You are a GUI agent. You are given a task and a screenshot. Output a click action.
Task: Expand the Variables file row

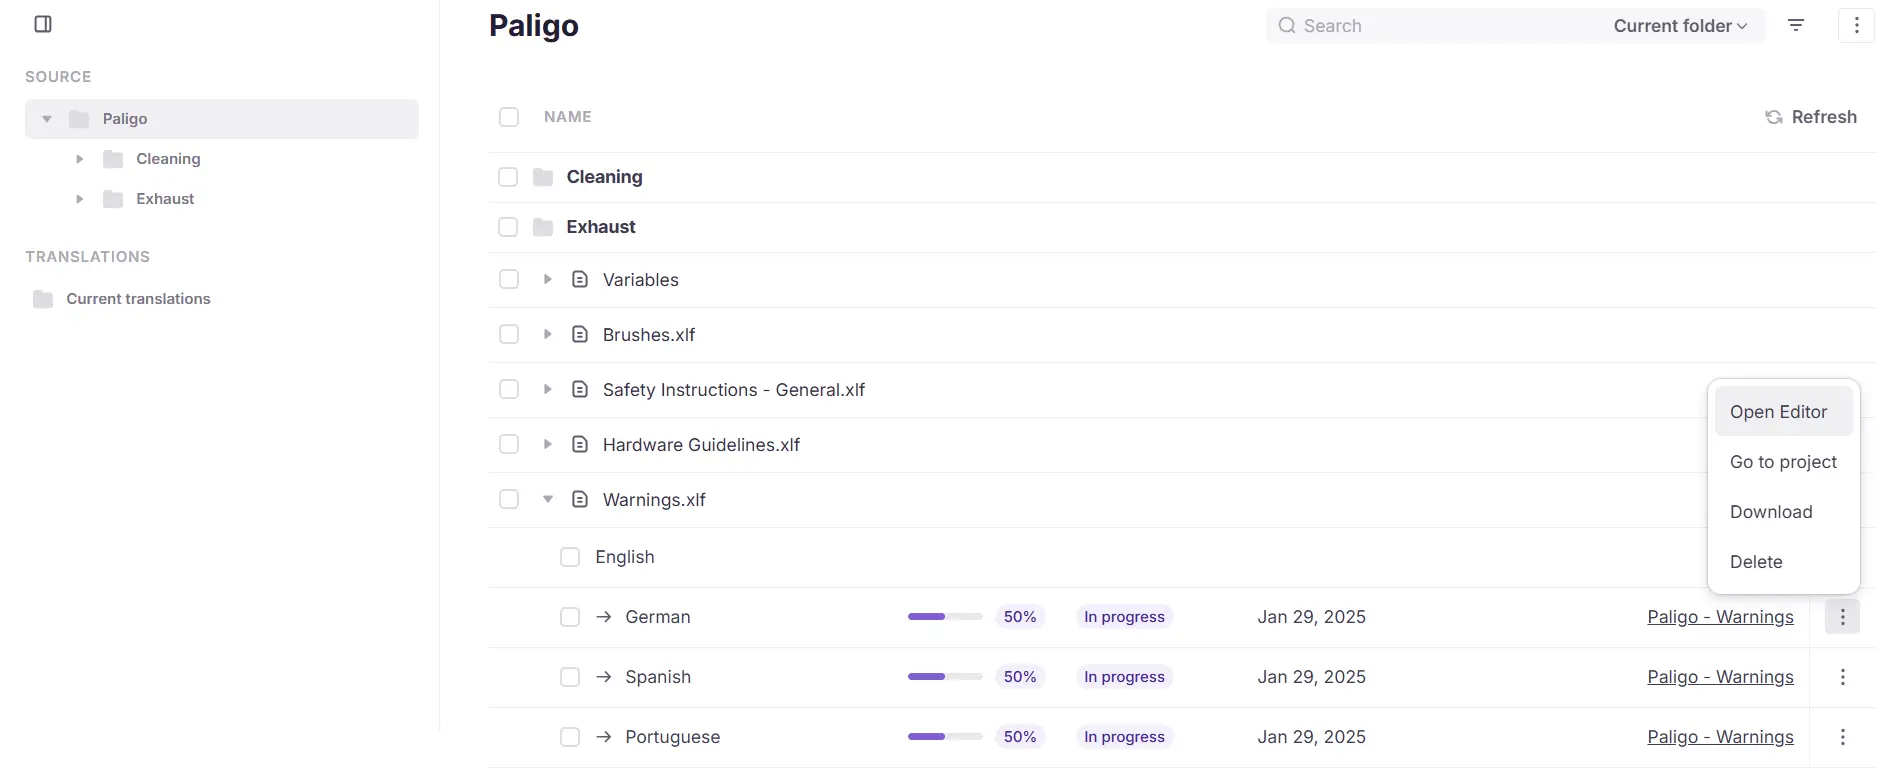coord(547,280)
